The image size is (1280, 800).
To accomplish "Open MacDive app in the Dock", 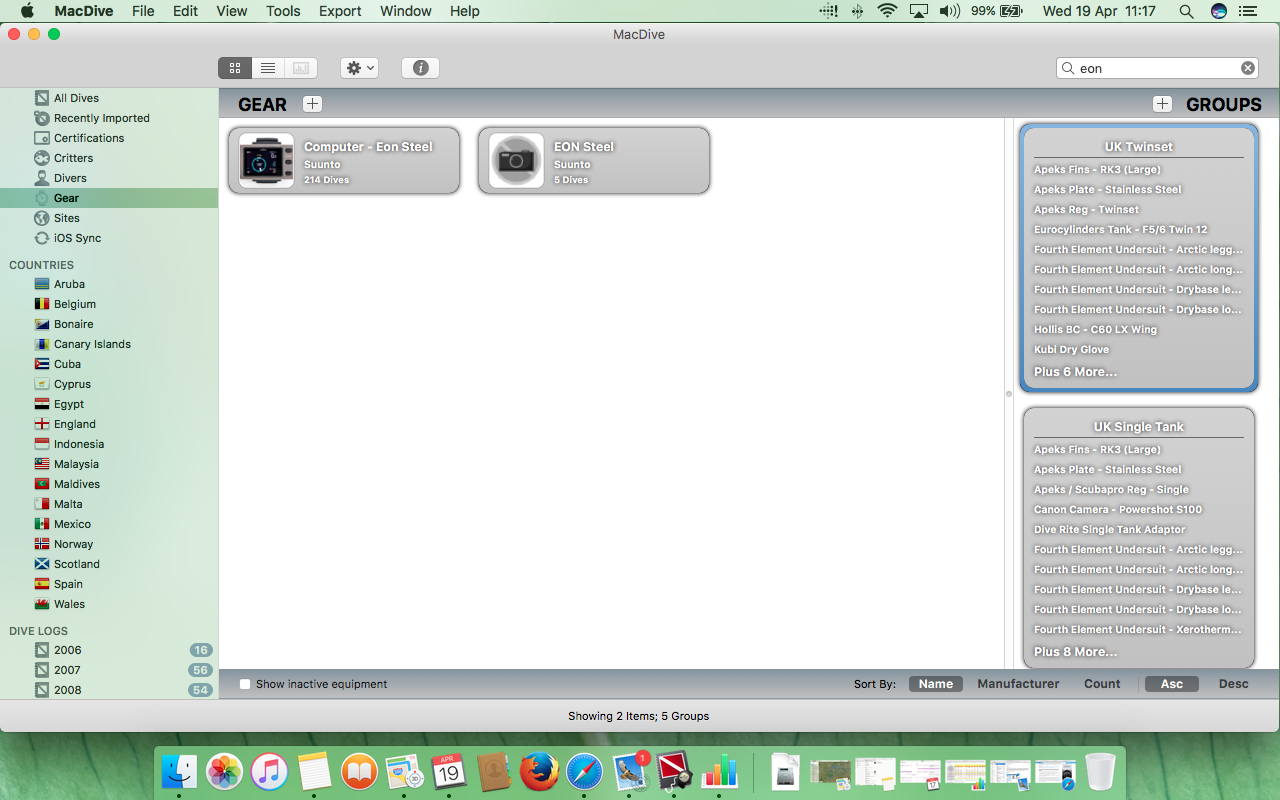I will pyautogui.click(x=674, y=772).
